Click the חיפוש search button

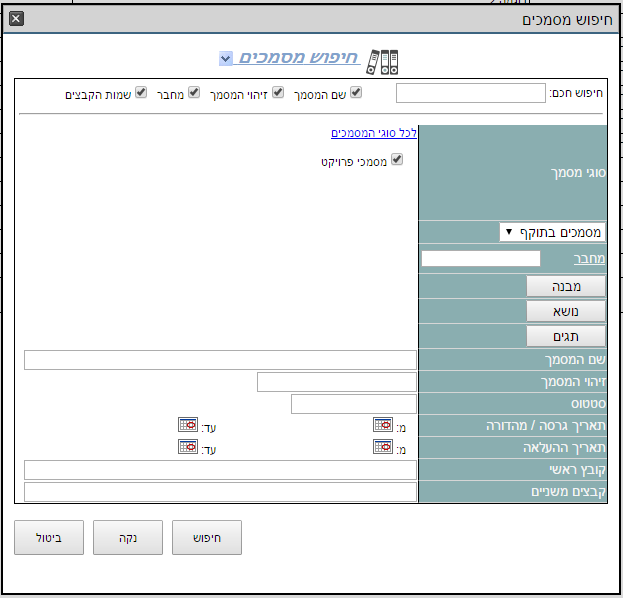tap(207, 537)
